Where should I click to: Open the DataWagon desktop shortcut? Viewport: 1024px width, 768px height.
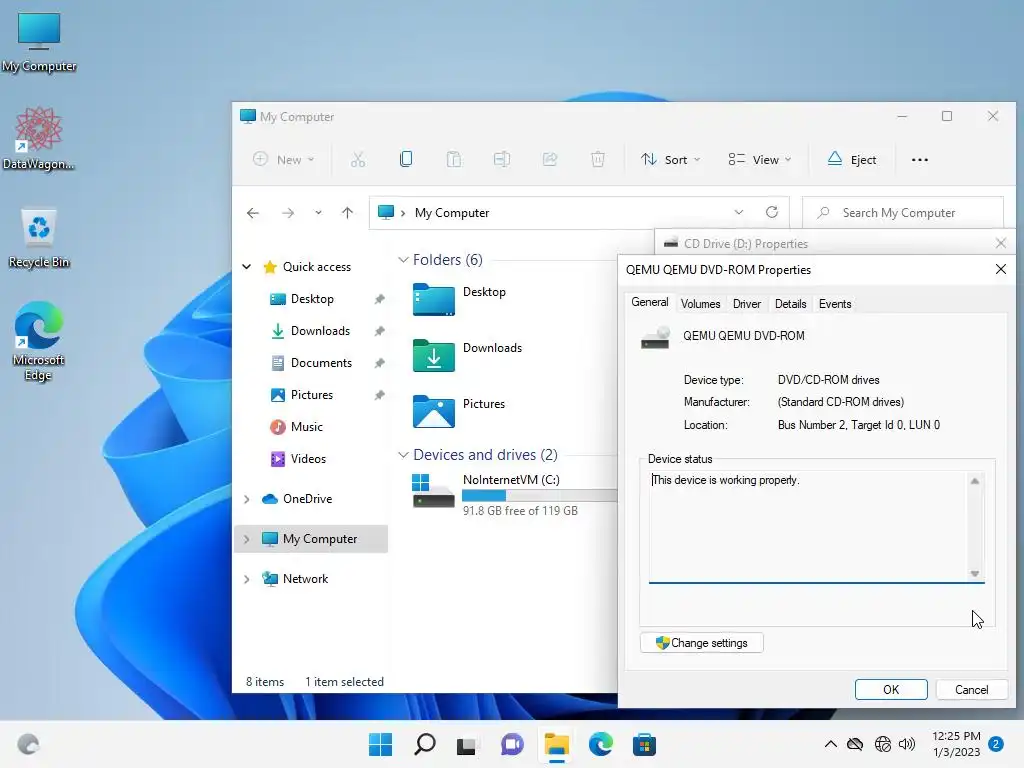(x=39, y=138)
